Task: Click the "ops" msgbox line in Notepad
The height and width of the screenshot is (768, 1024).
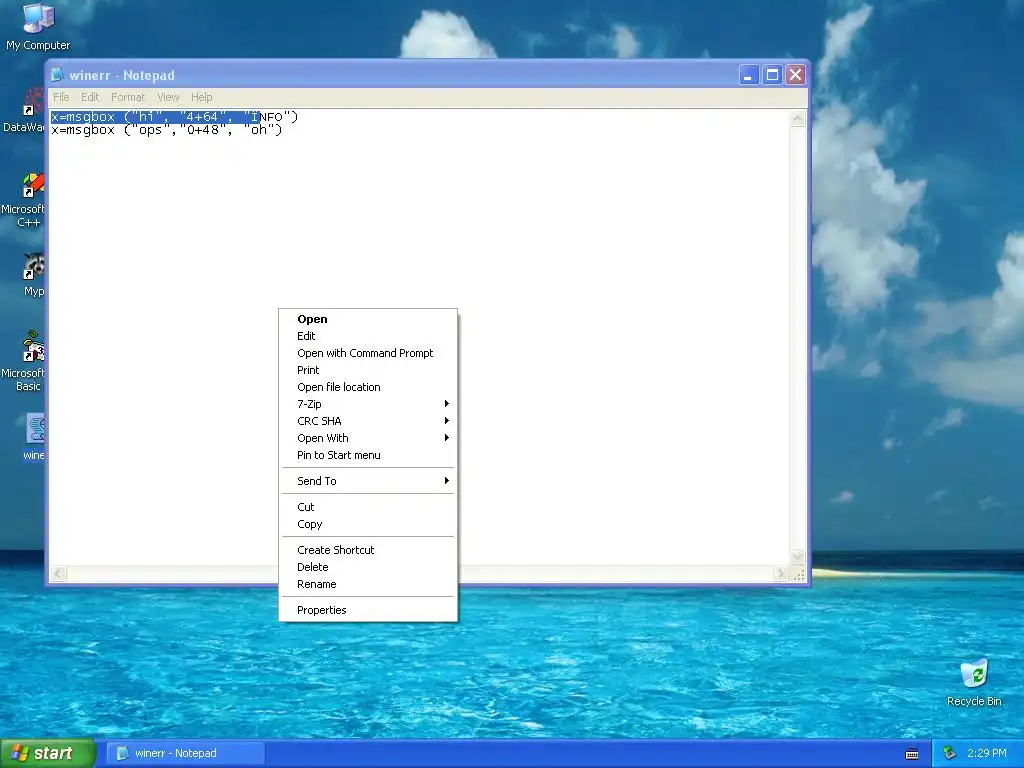Action: 167,130
